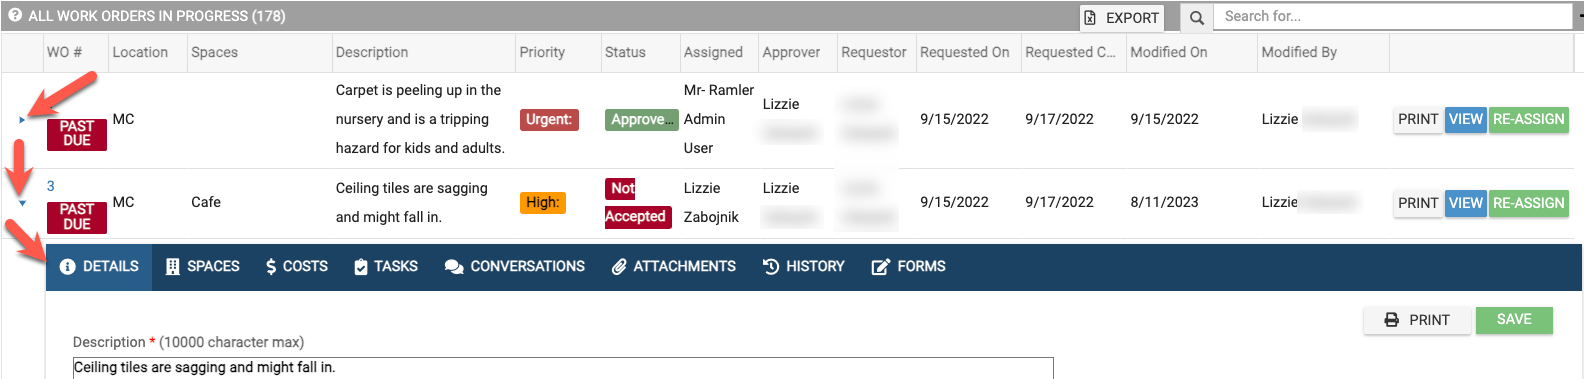Re-assign the ceiling tiles work order
The width and height of the screenshot is (1584, 379).
[1529, 203]
